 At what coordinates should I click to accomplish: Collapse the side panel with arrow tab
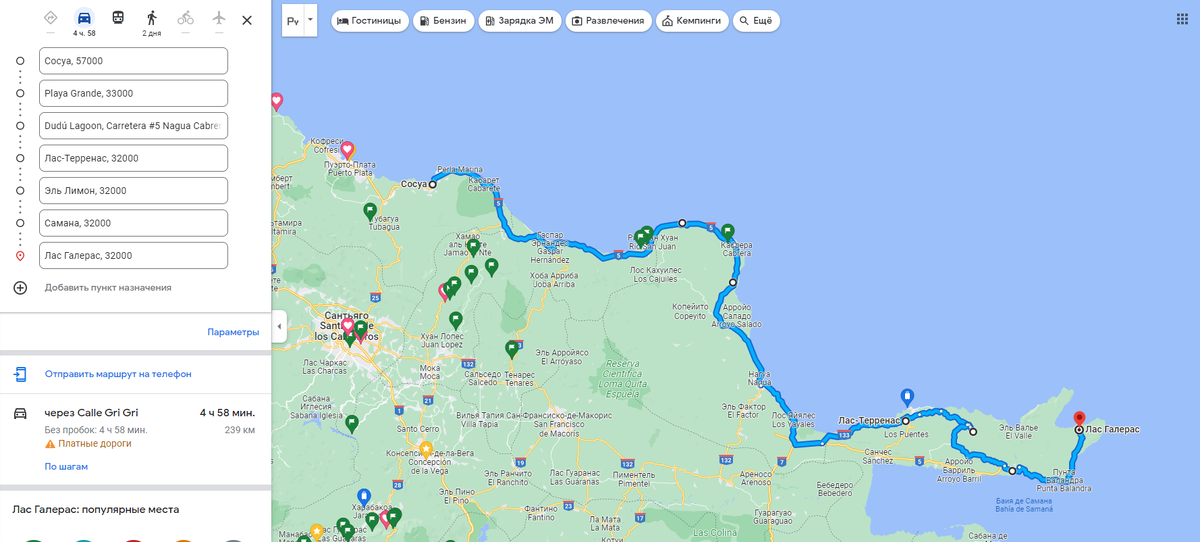[x=279, y=326]
